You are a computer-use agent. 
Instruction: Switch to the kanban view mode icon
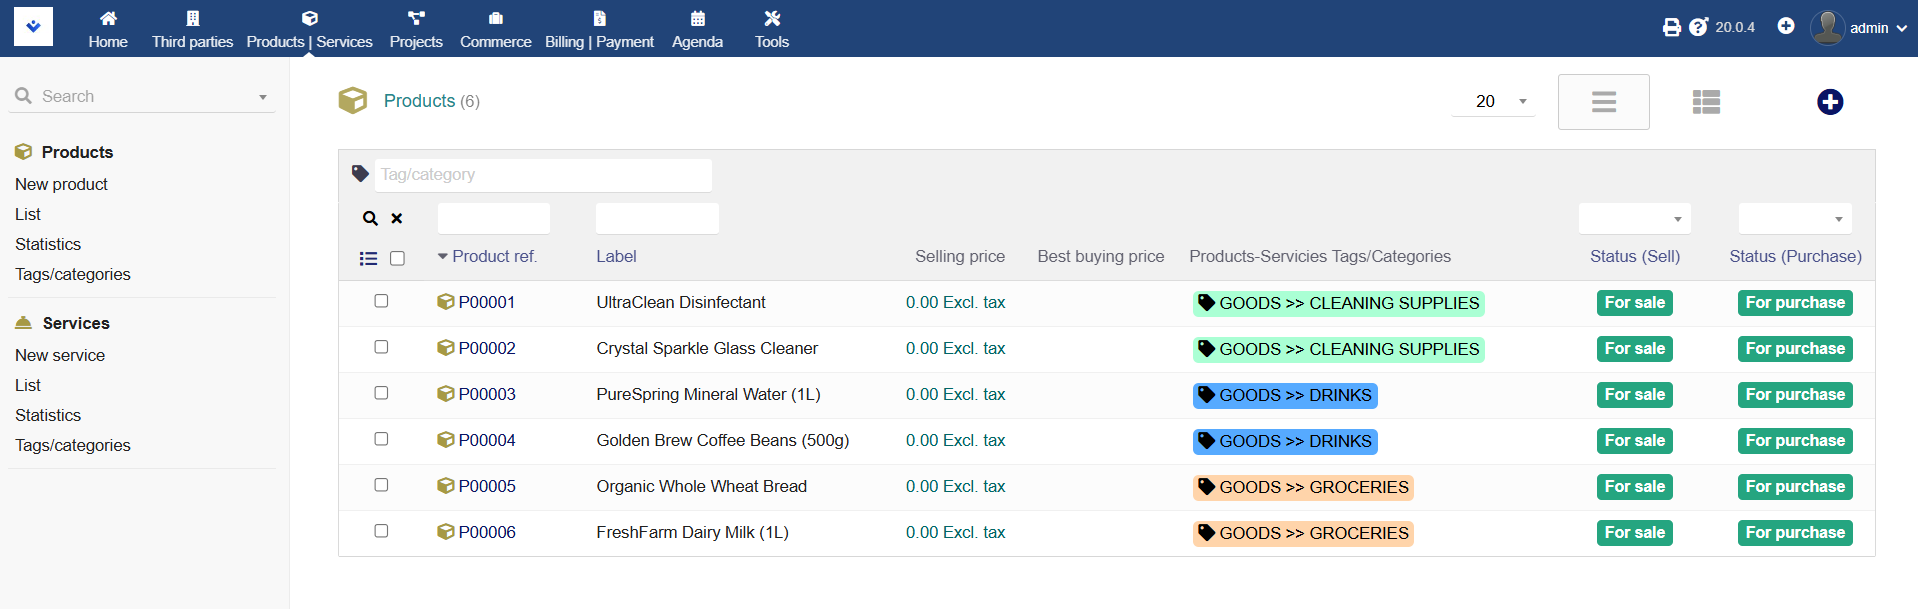pyautogui.click(x=1706, y=102)
